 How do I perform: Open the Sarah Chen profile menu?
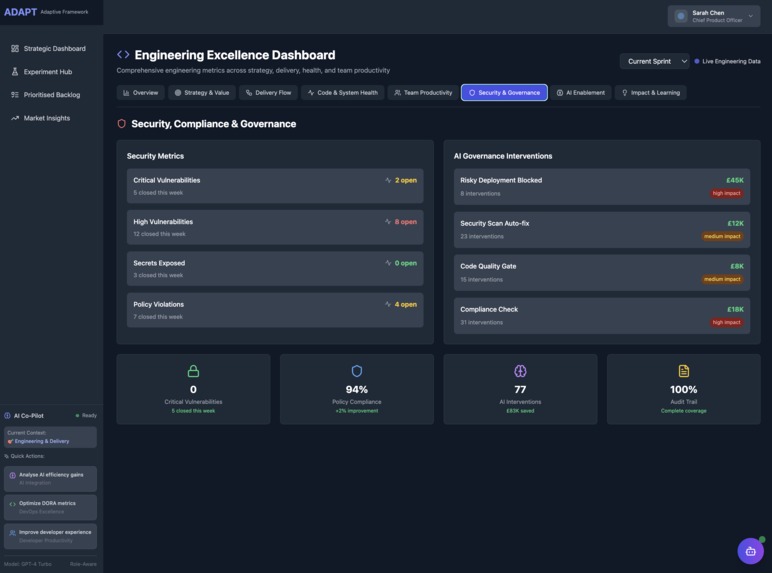pos(713,16)
